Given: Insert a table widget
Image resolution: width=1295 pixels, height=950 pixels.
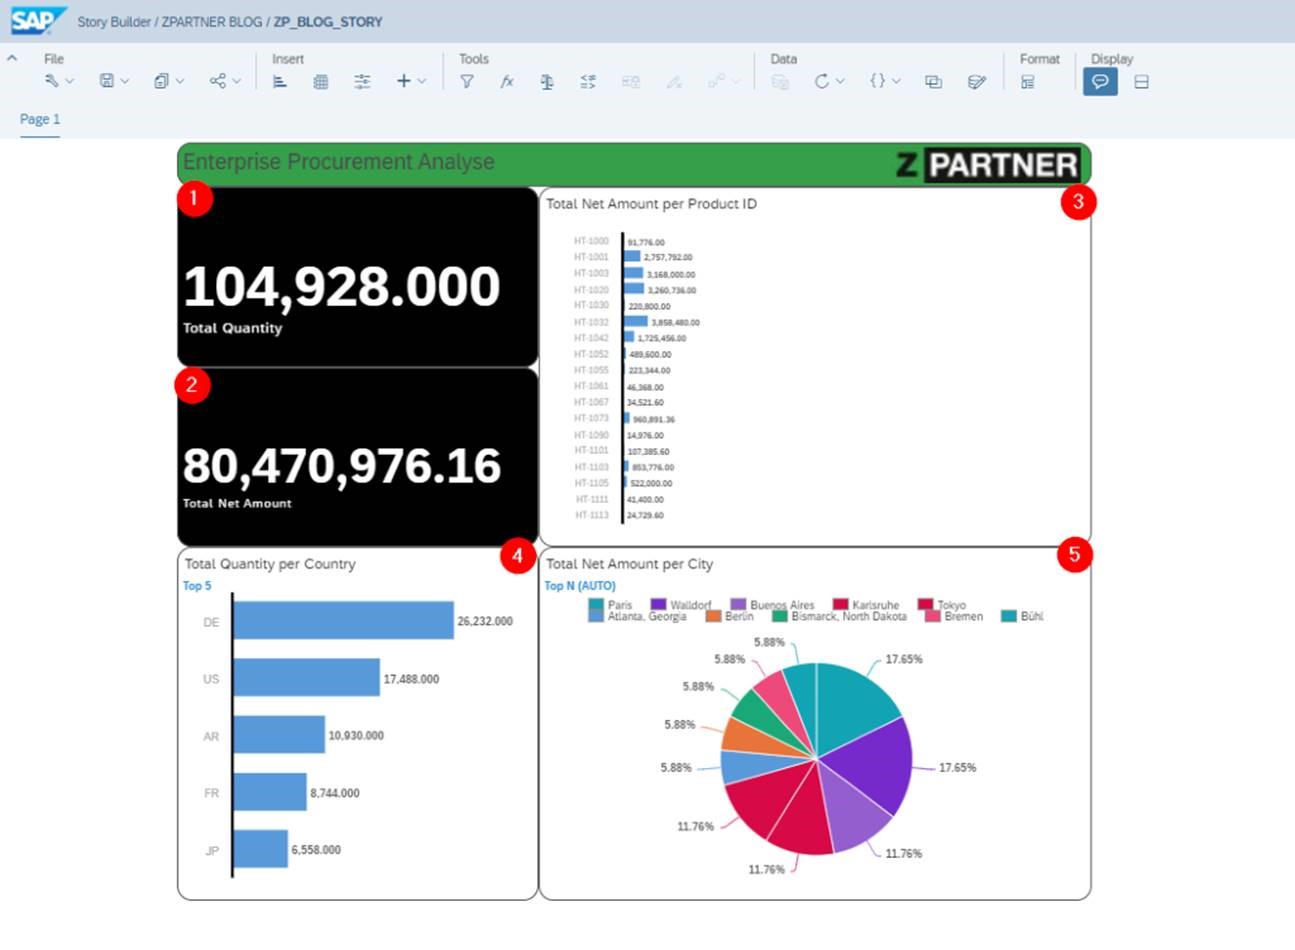Looking at the screenshot, I should [321, 82].
